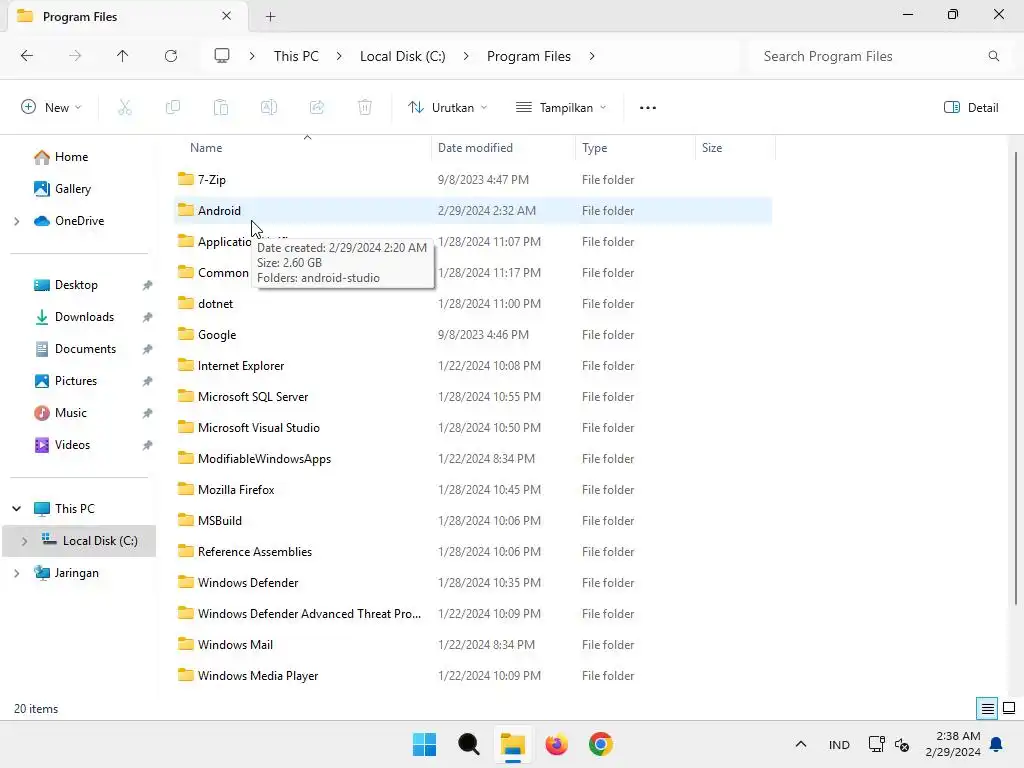
Task: Open the clock and date in taskbar
Action: click(x=953, y=744)
